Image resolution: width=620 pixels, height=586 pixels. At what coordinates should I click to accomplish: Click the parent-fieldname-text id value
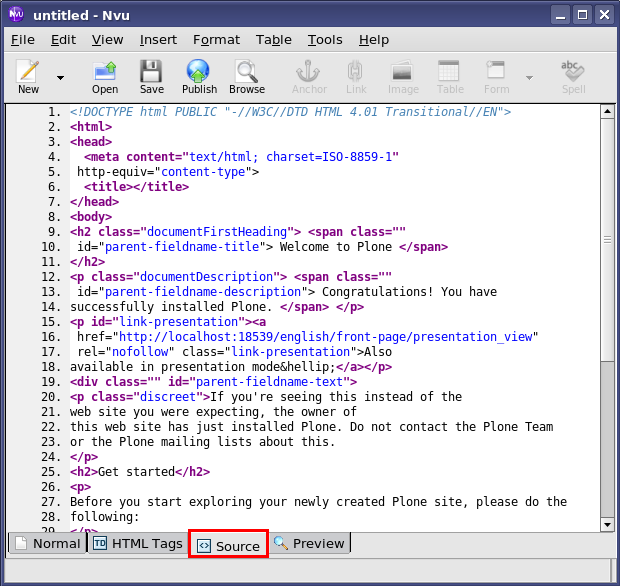pos(269,382)
